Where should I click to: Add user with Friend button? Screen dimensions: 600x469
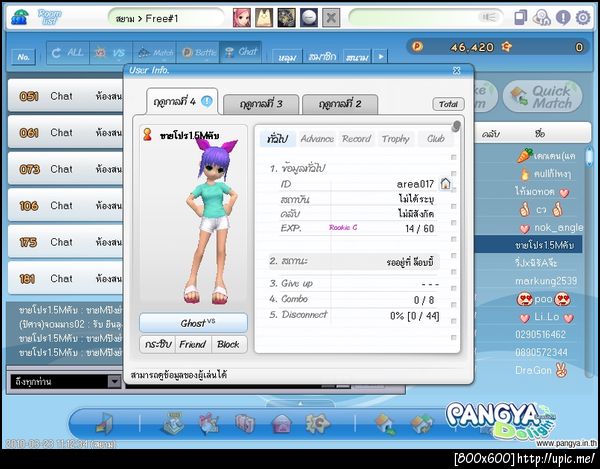pos(193,344)
